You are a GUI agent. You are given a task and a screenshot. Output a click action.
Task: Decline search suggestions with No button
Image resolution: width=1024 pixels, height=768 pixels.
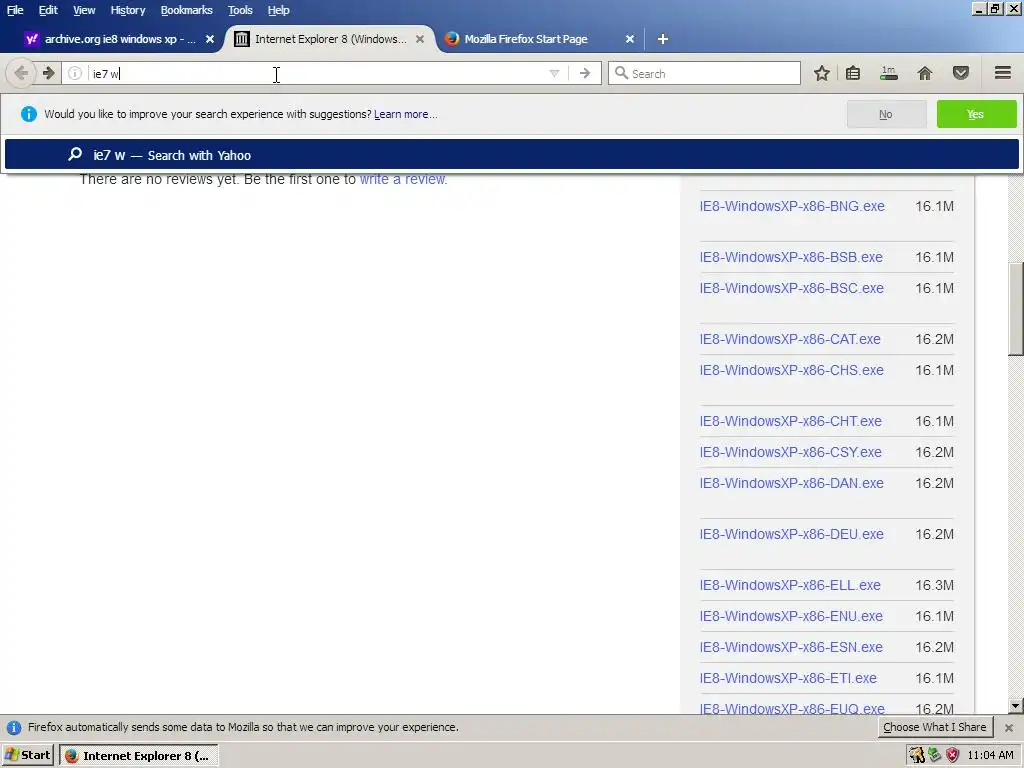point(886,114)
